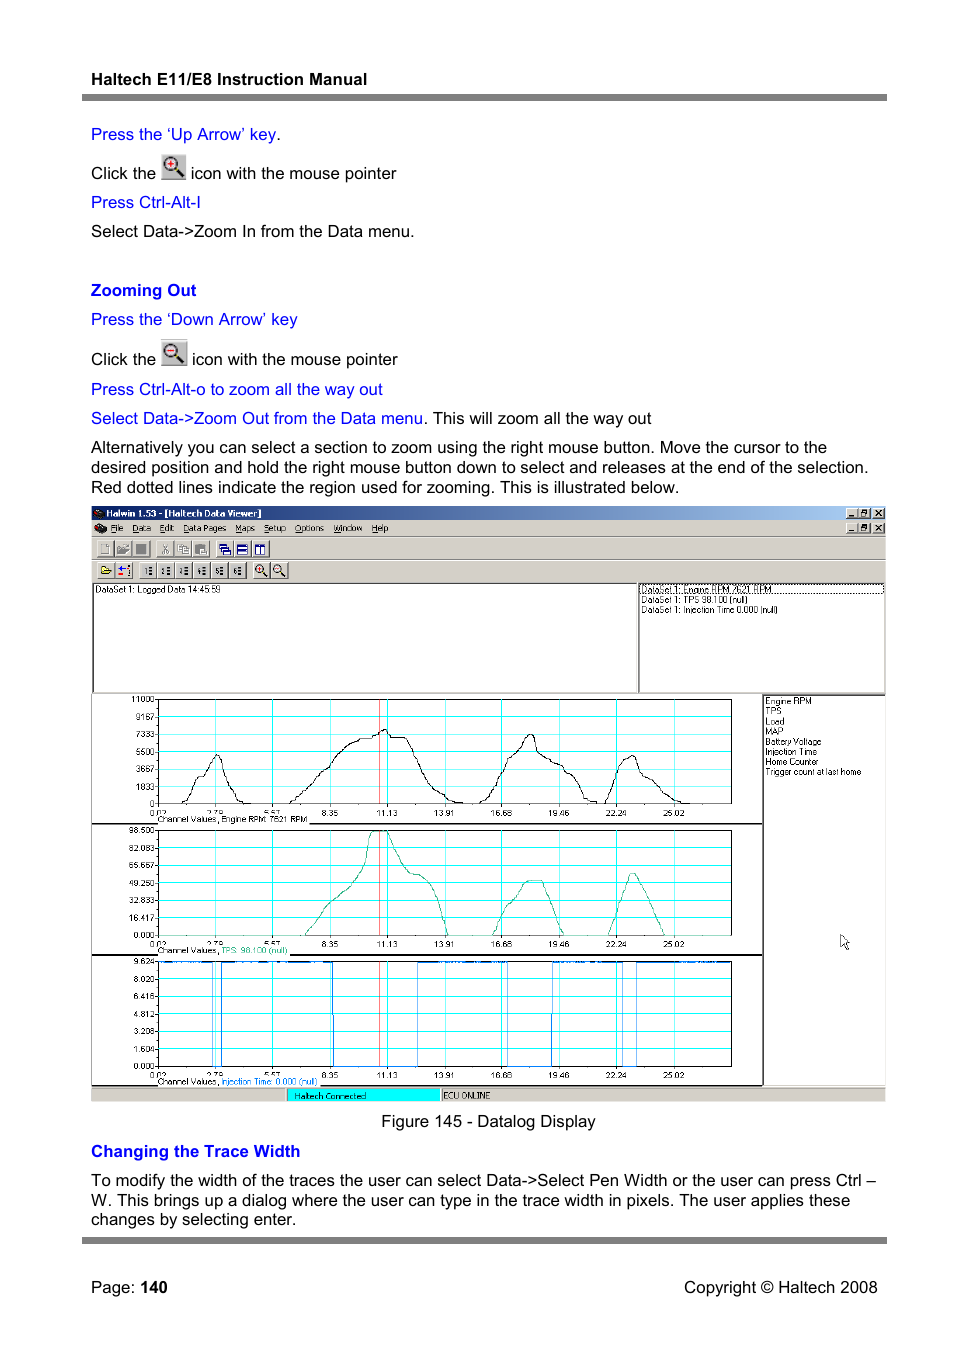The width and height of the screenshot is (954, 1351).
Task: Restore the inner Data Viewer child window
Action: click(x=865, y=528)
